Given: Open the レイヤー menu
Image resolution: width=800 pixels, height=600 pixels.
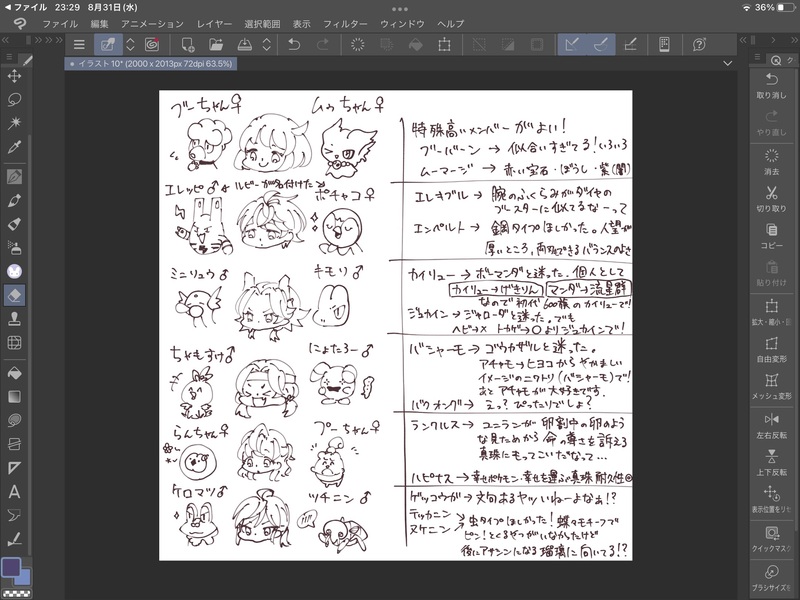Looking at the screenshot, I should tap(214, 24).
